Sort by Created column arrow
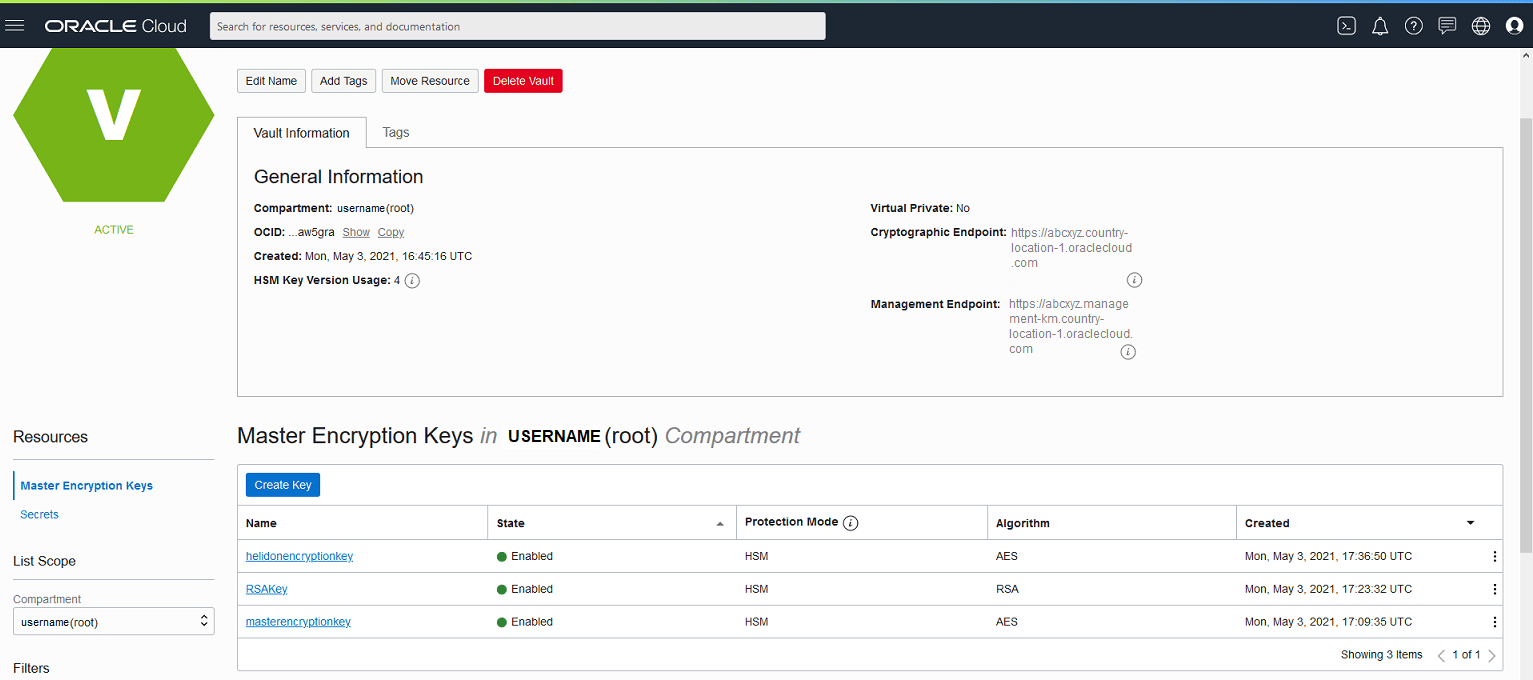Image resolution: width=1533 pixels, height=680 pixels. [1470, 523]
